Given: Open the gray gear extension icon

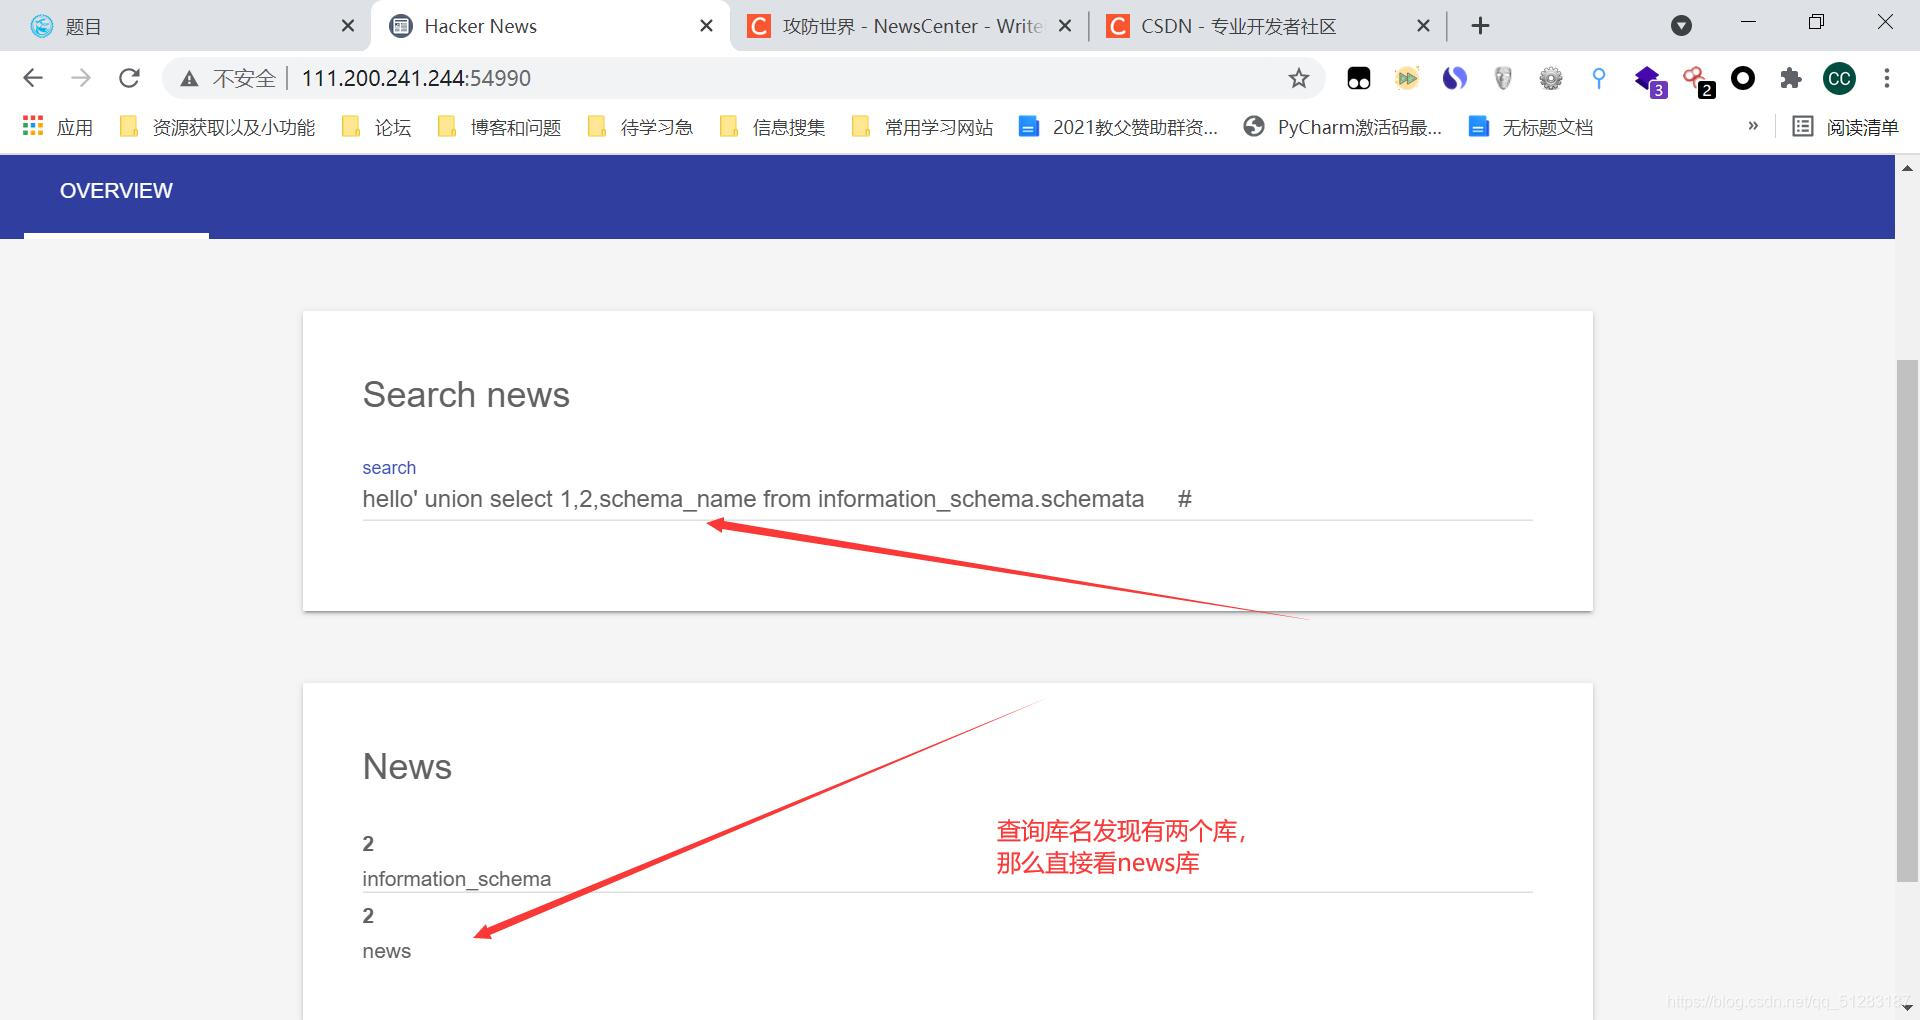Looking at the screenshot, I should pyautogui.click(x=1550, y=78).
